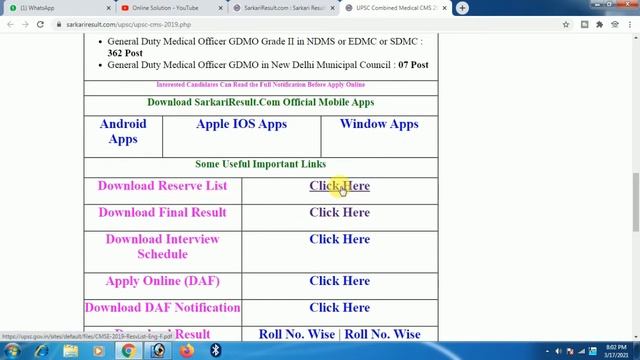The height and width of the screenshot is (360, 640).
Task: Open the network signal tray icon
Action: click(x=582, y=351)
